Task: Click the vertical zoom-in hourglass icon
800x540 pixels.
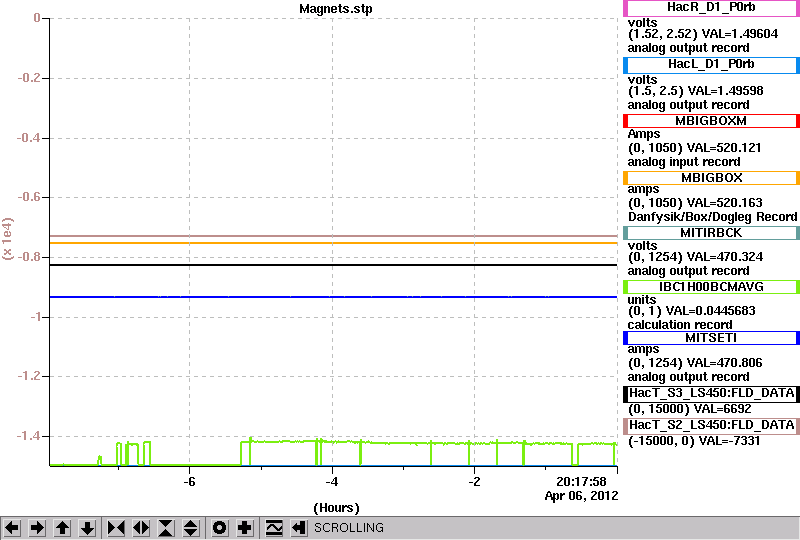Action: (x=166, y=528)
